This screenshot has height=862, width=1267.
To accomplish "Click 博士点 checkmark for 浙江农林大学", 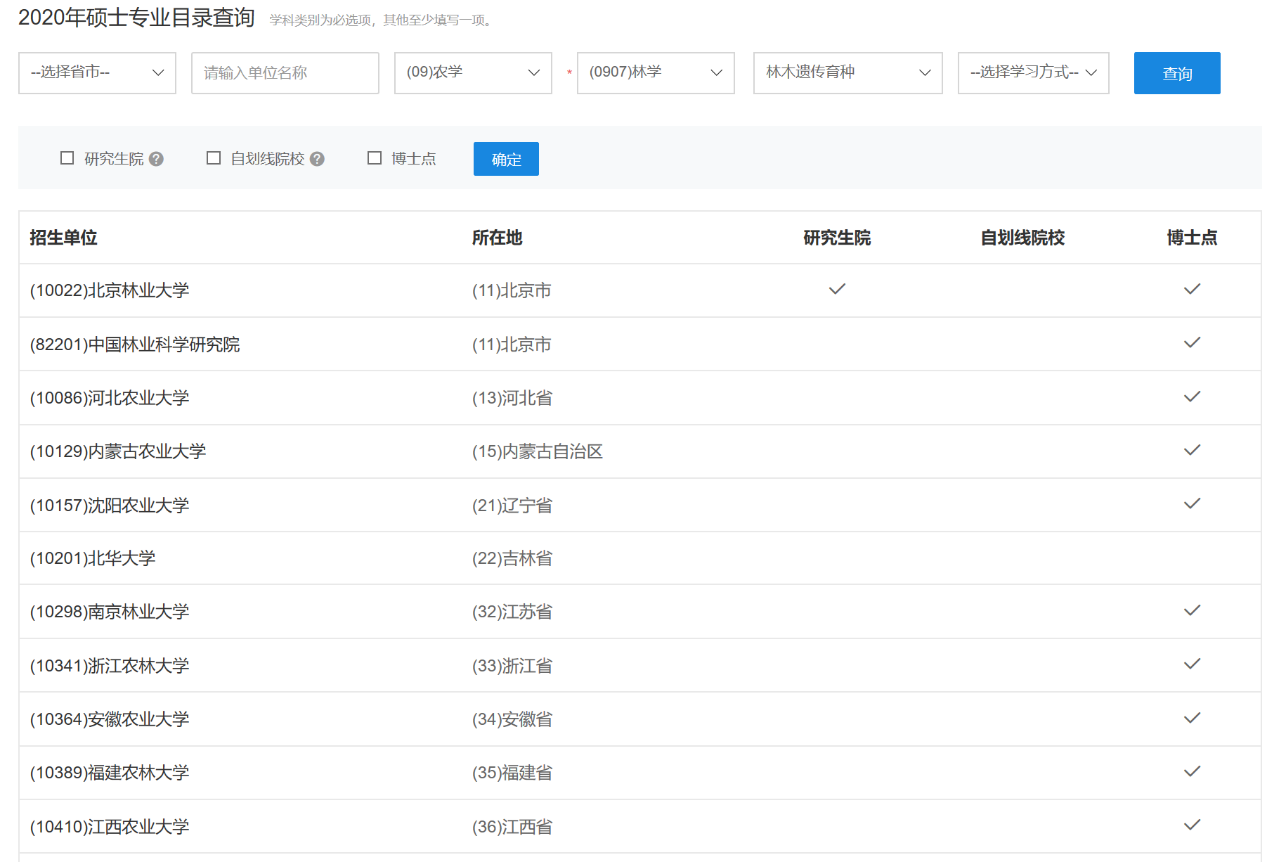I will click(x=1192, y=664).
